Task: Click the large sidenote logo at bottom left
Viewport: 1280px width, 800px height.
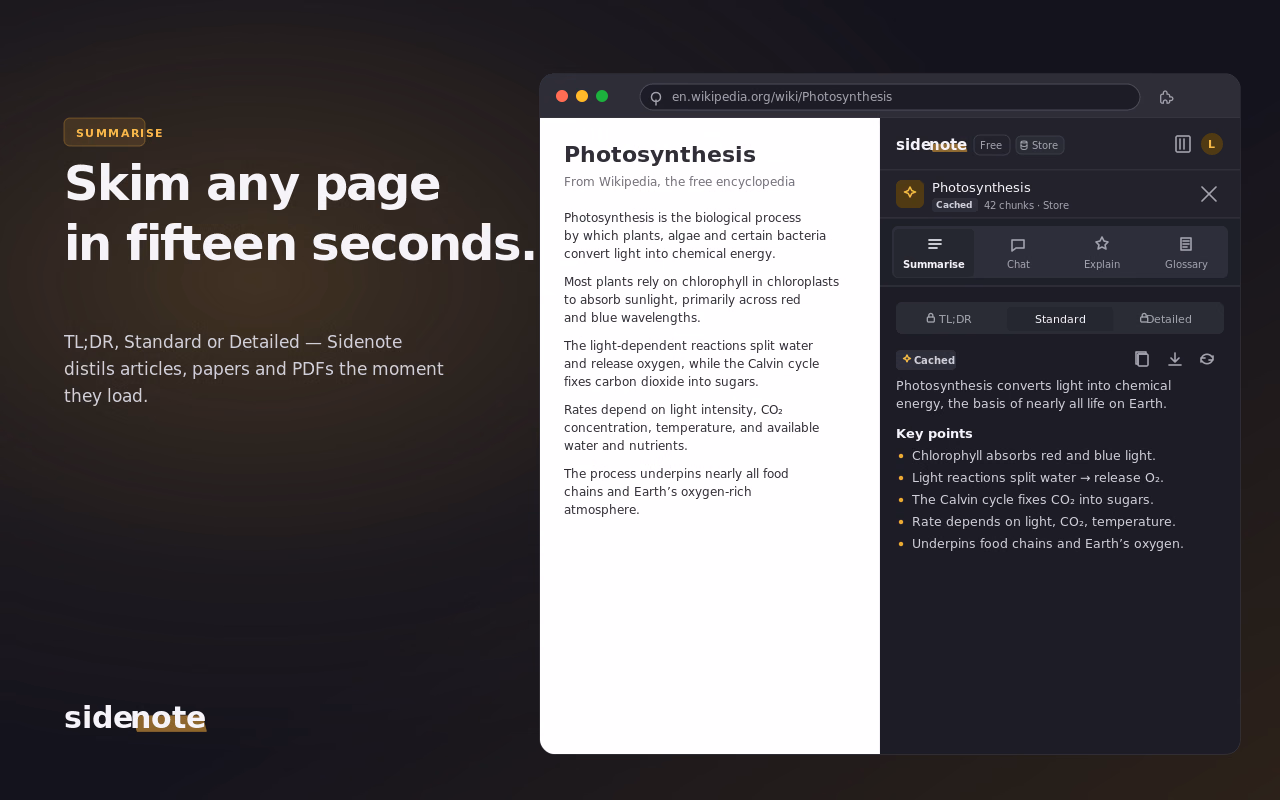Action: point(135,718)
